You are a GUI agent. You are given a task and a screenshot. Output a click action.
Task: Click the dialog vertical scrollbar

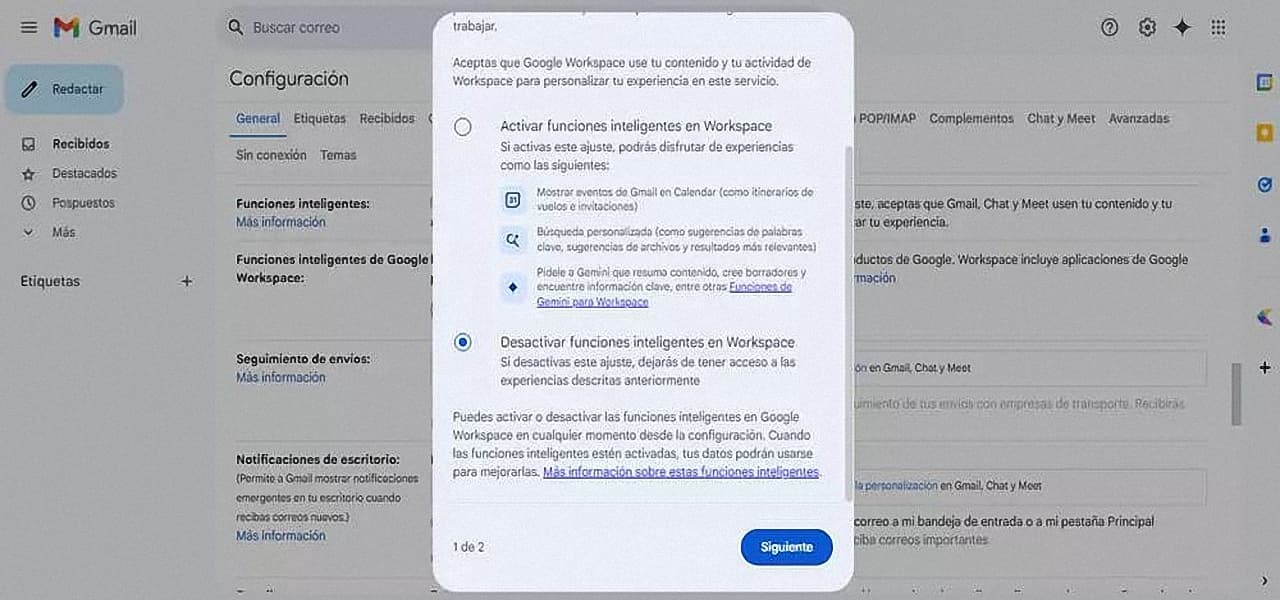tap(849, 320)
